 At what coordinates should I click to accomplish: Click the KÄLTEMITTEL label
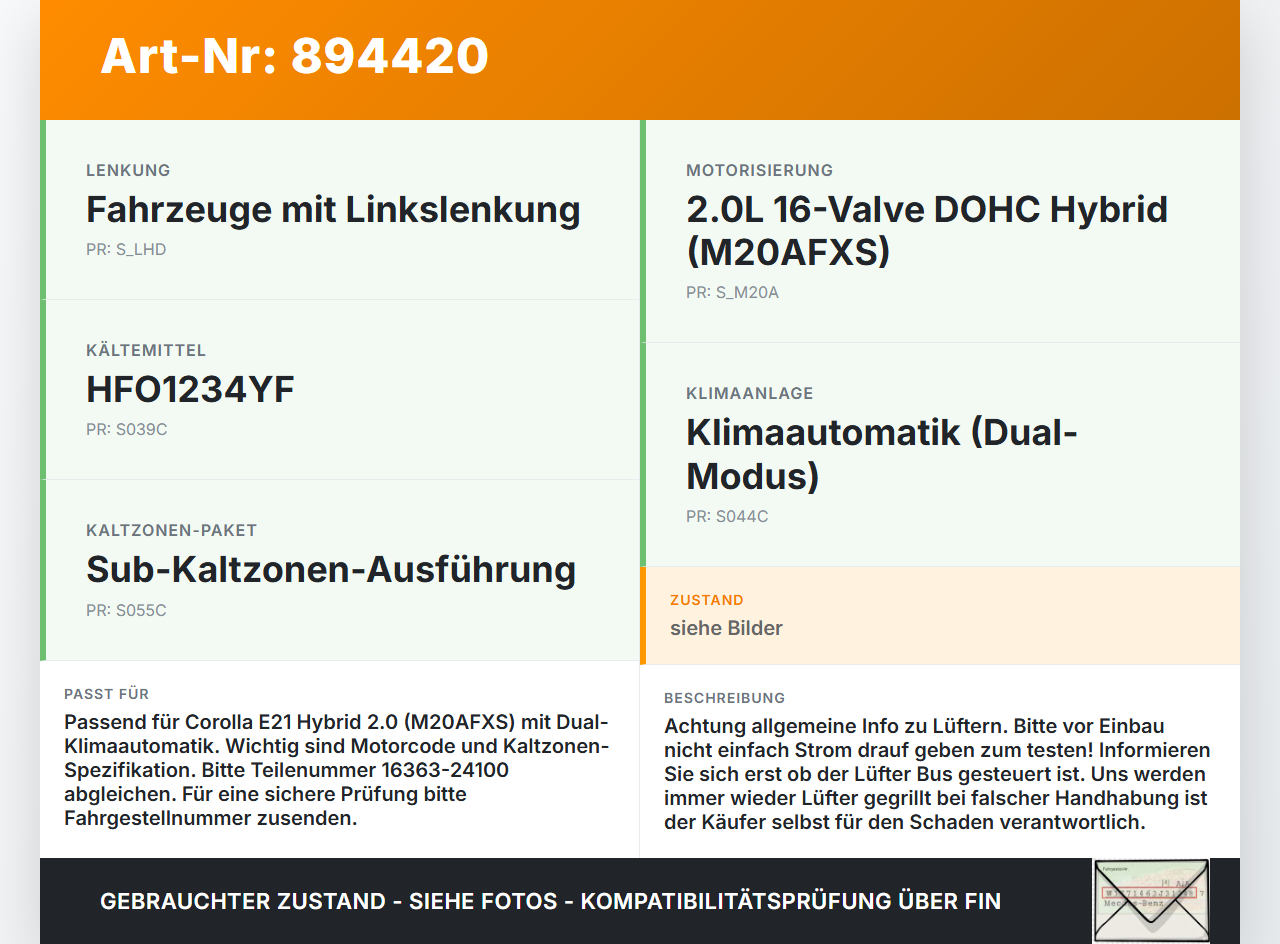coord(146,350)
